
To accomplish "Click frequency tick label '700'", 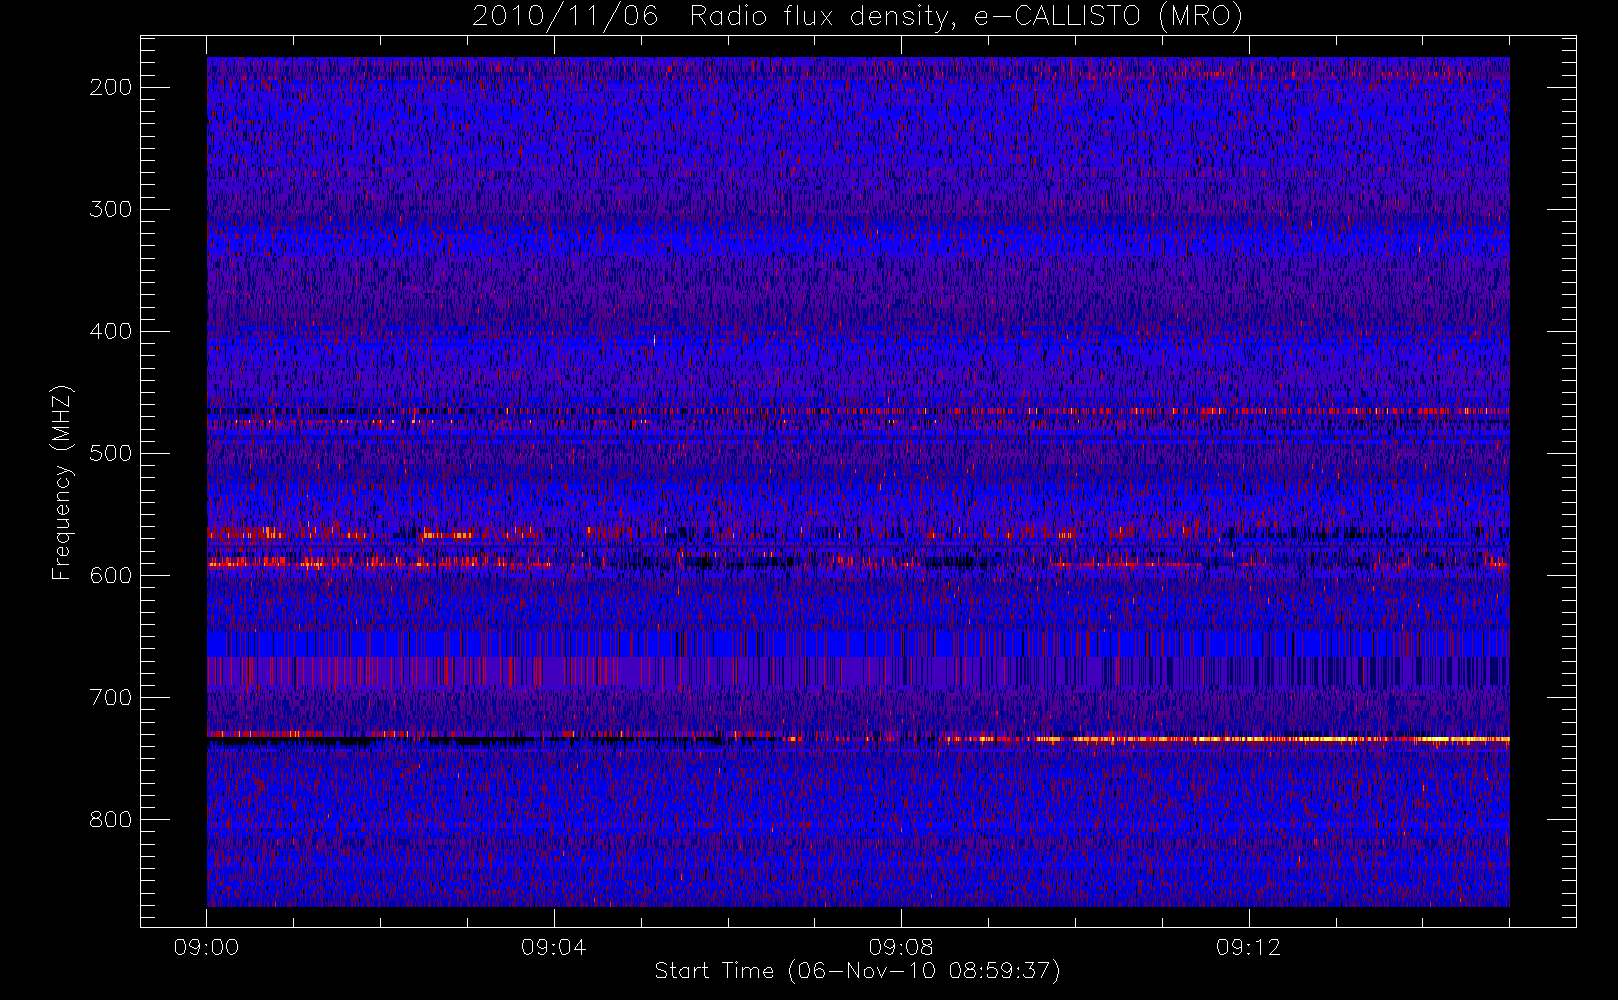I will tap(111, 697).
